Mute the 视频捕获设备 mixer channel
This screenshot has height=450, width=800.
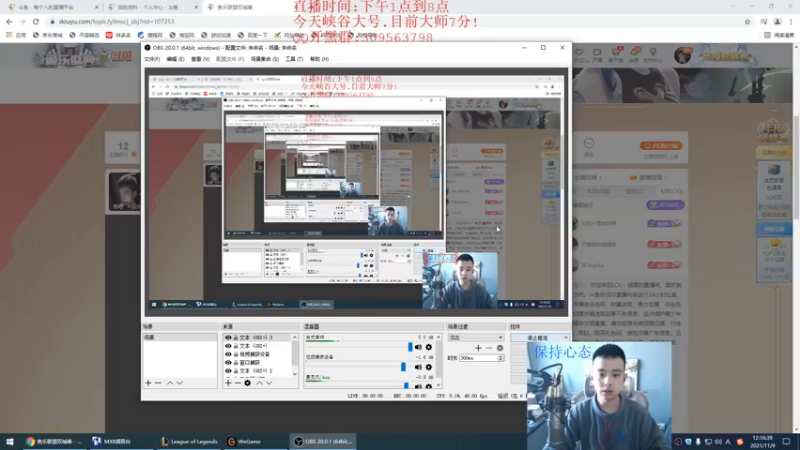418,367
